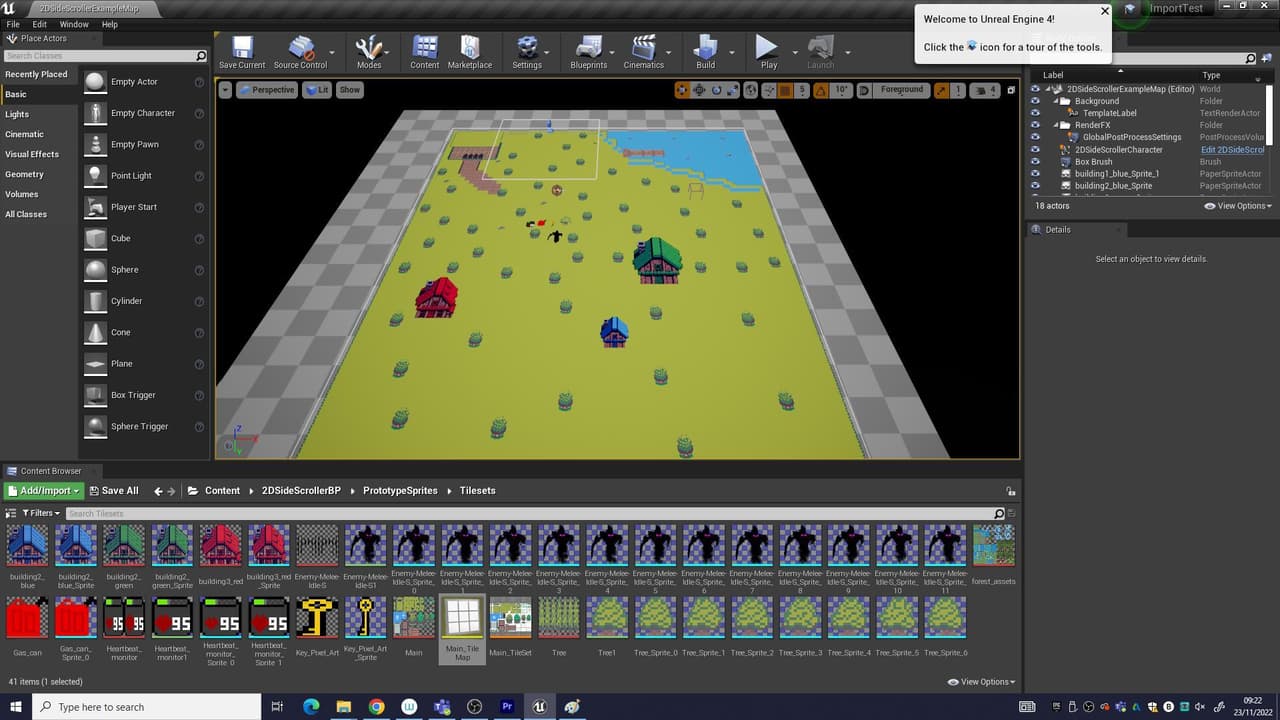The image size is (1280, 720).
Task: Open the Source Control dropdown arrow
Action: 332,52
